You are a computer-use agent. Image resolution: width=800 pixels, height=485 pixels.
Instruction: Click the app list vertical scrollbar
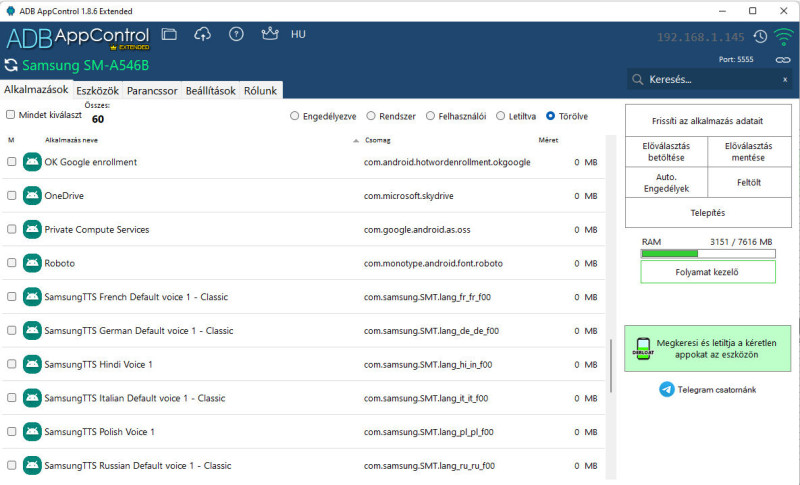(611, 366)
